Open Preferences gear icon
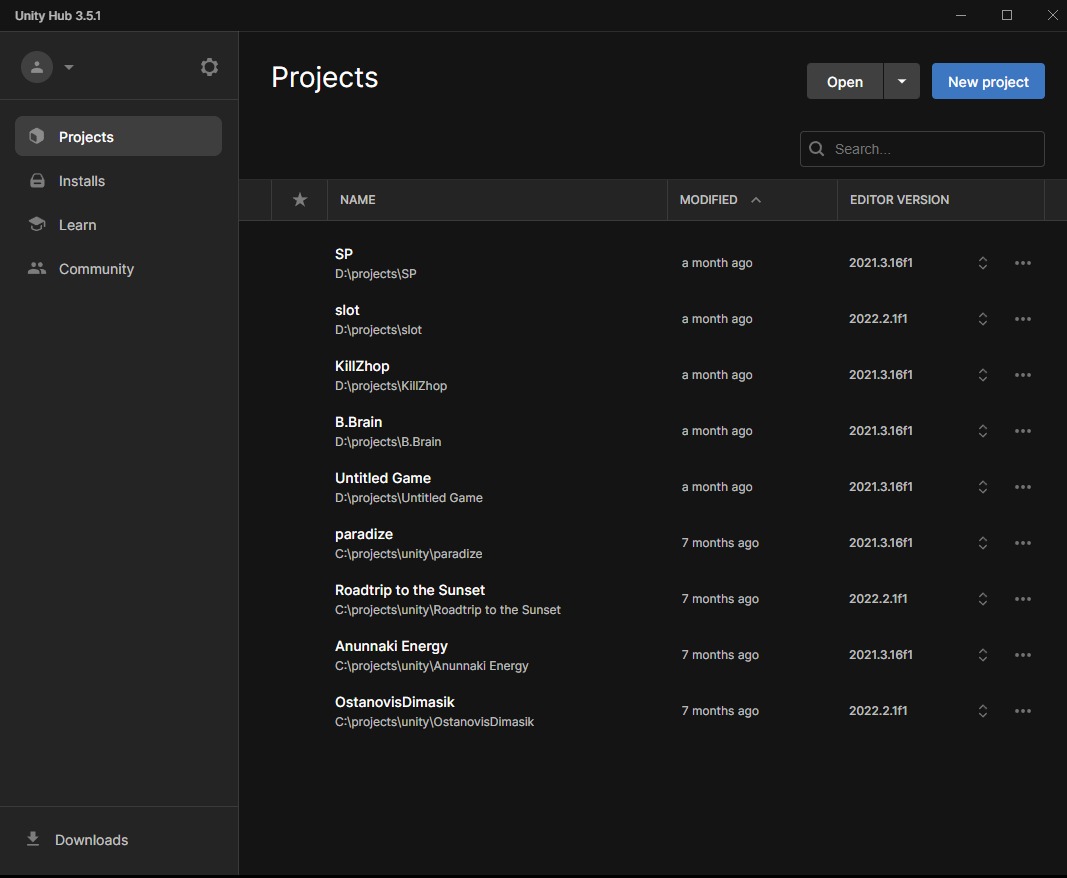 pyautogui.click(x=209, y=67)
